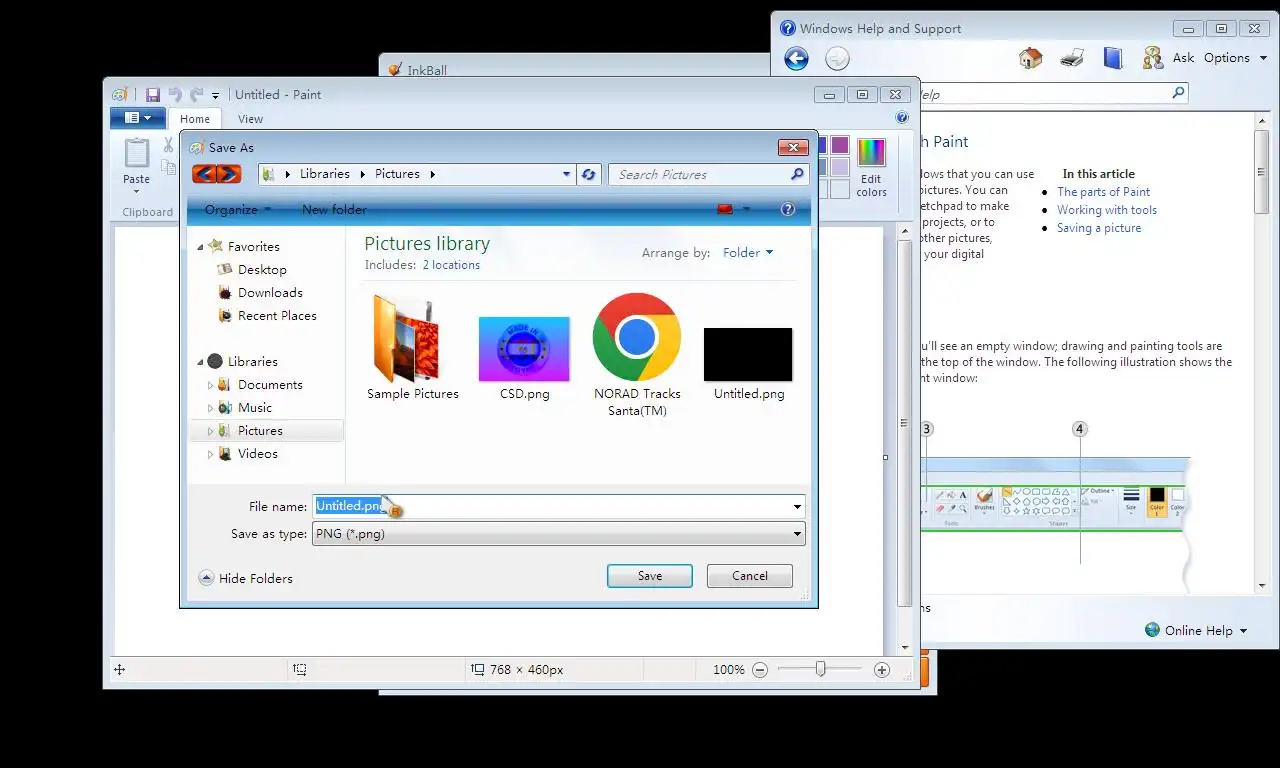The image size is (1280, 768).
Task: Open the Save as type combo box
Action: [x=558, y=534]
